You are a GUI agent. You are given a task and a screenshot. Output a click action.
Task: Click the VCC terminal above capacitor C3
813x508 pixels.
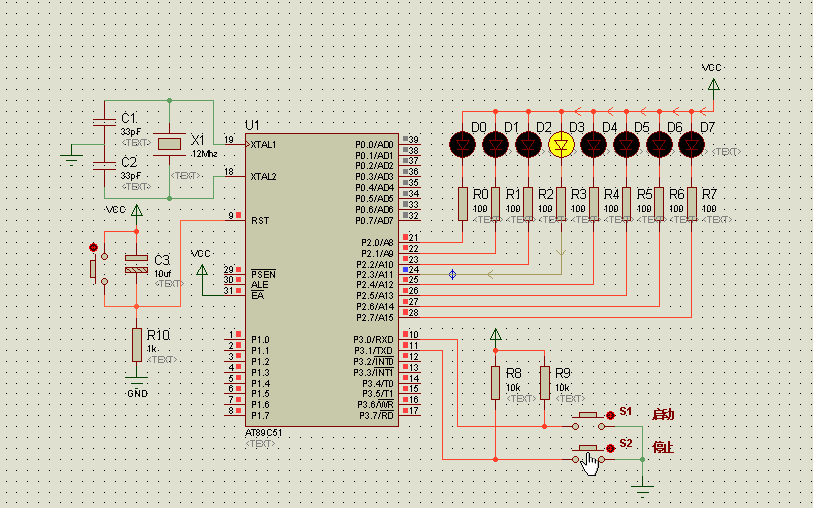point(136,211)
